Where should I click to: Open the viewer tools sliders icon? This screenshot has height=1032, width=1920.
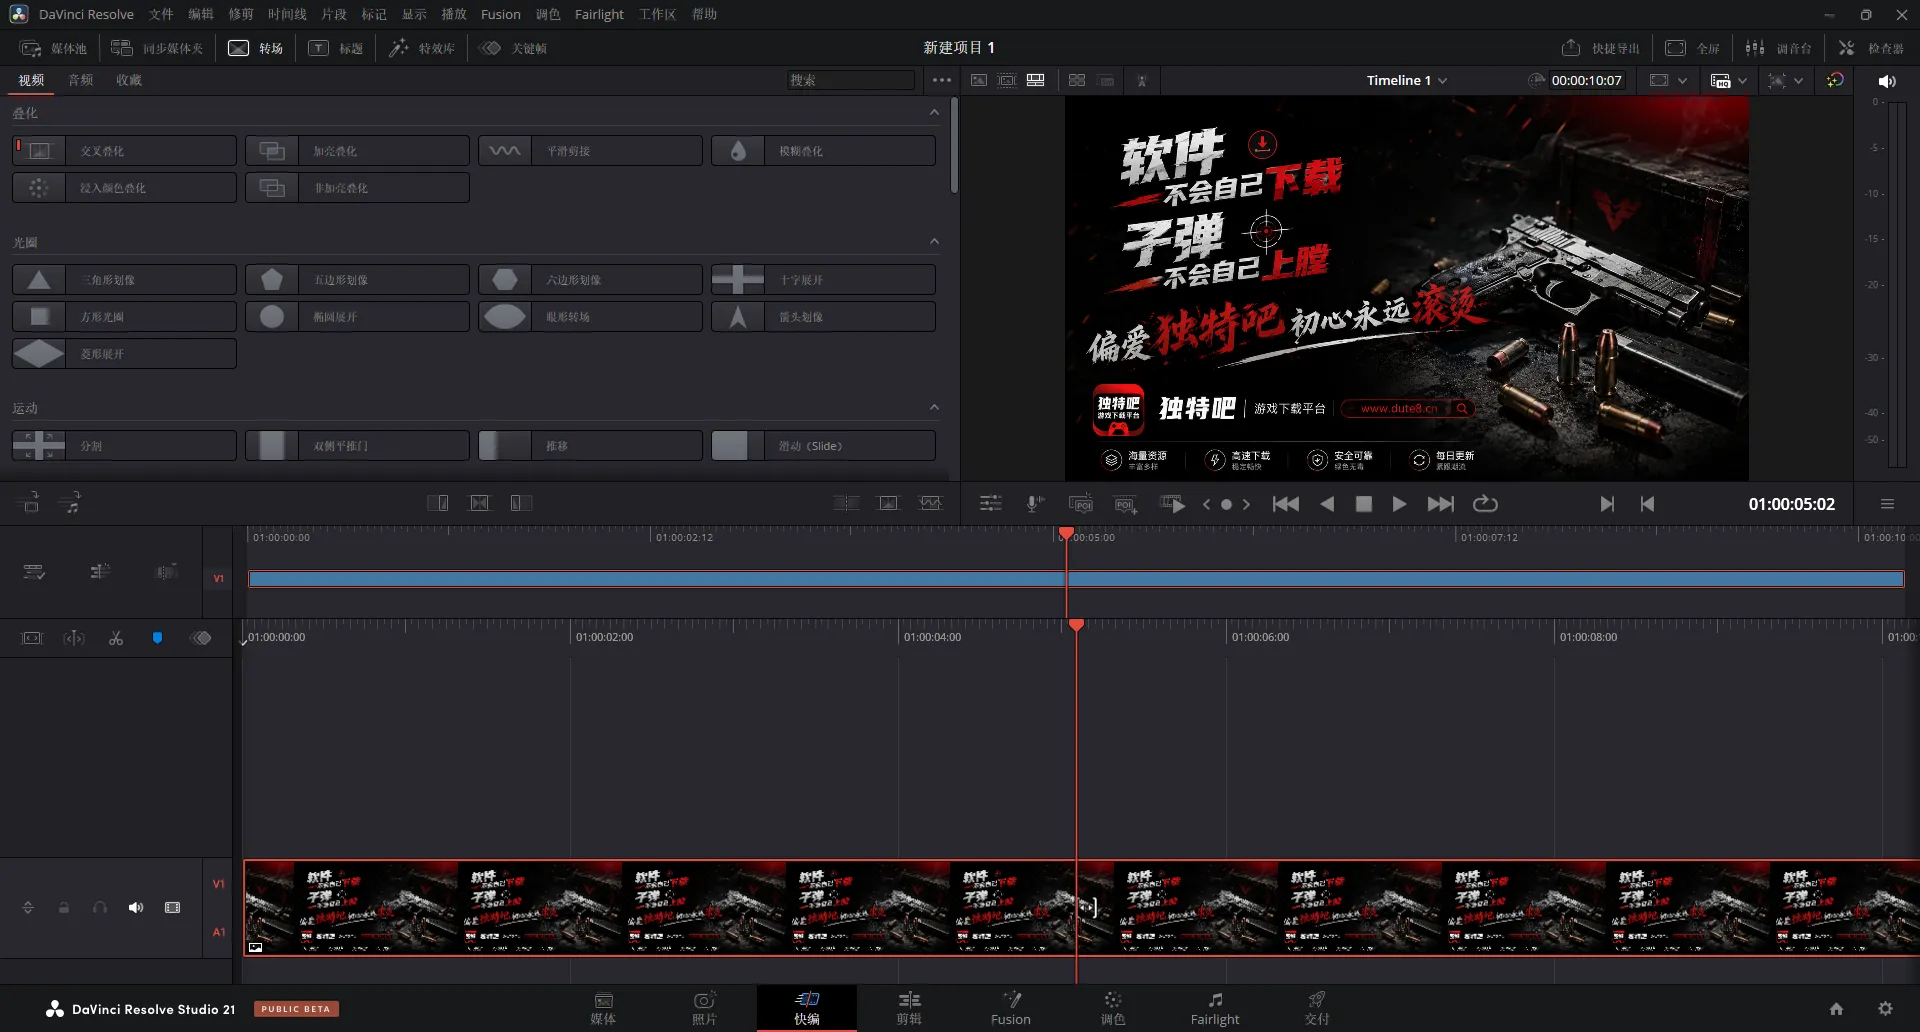990,504
